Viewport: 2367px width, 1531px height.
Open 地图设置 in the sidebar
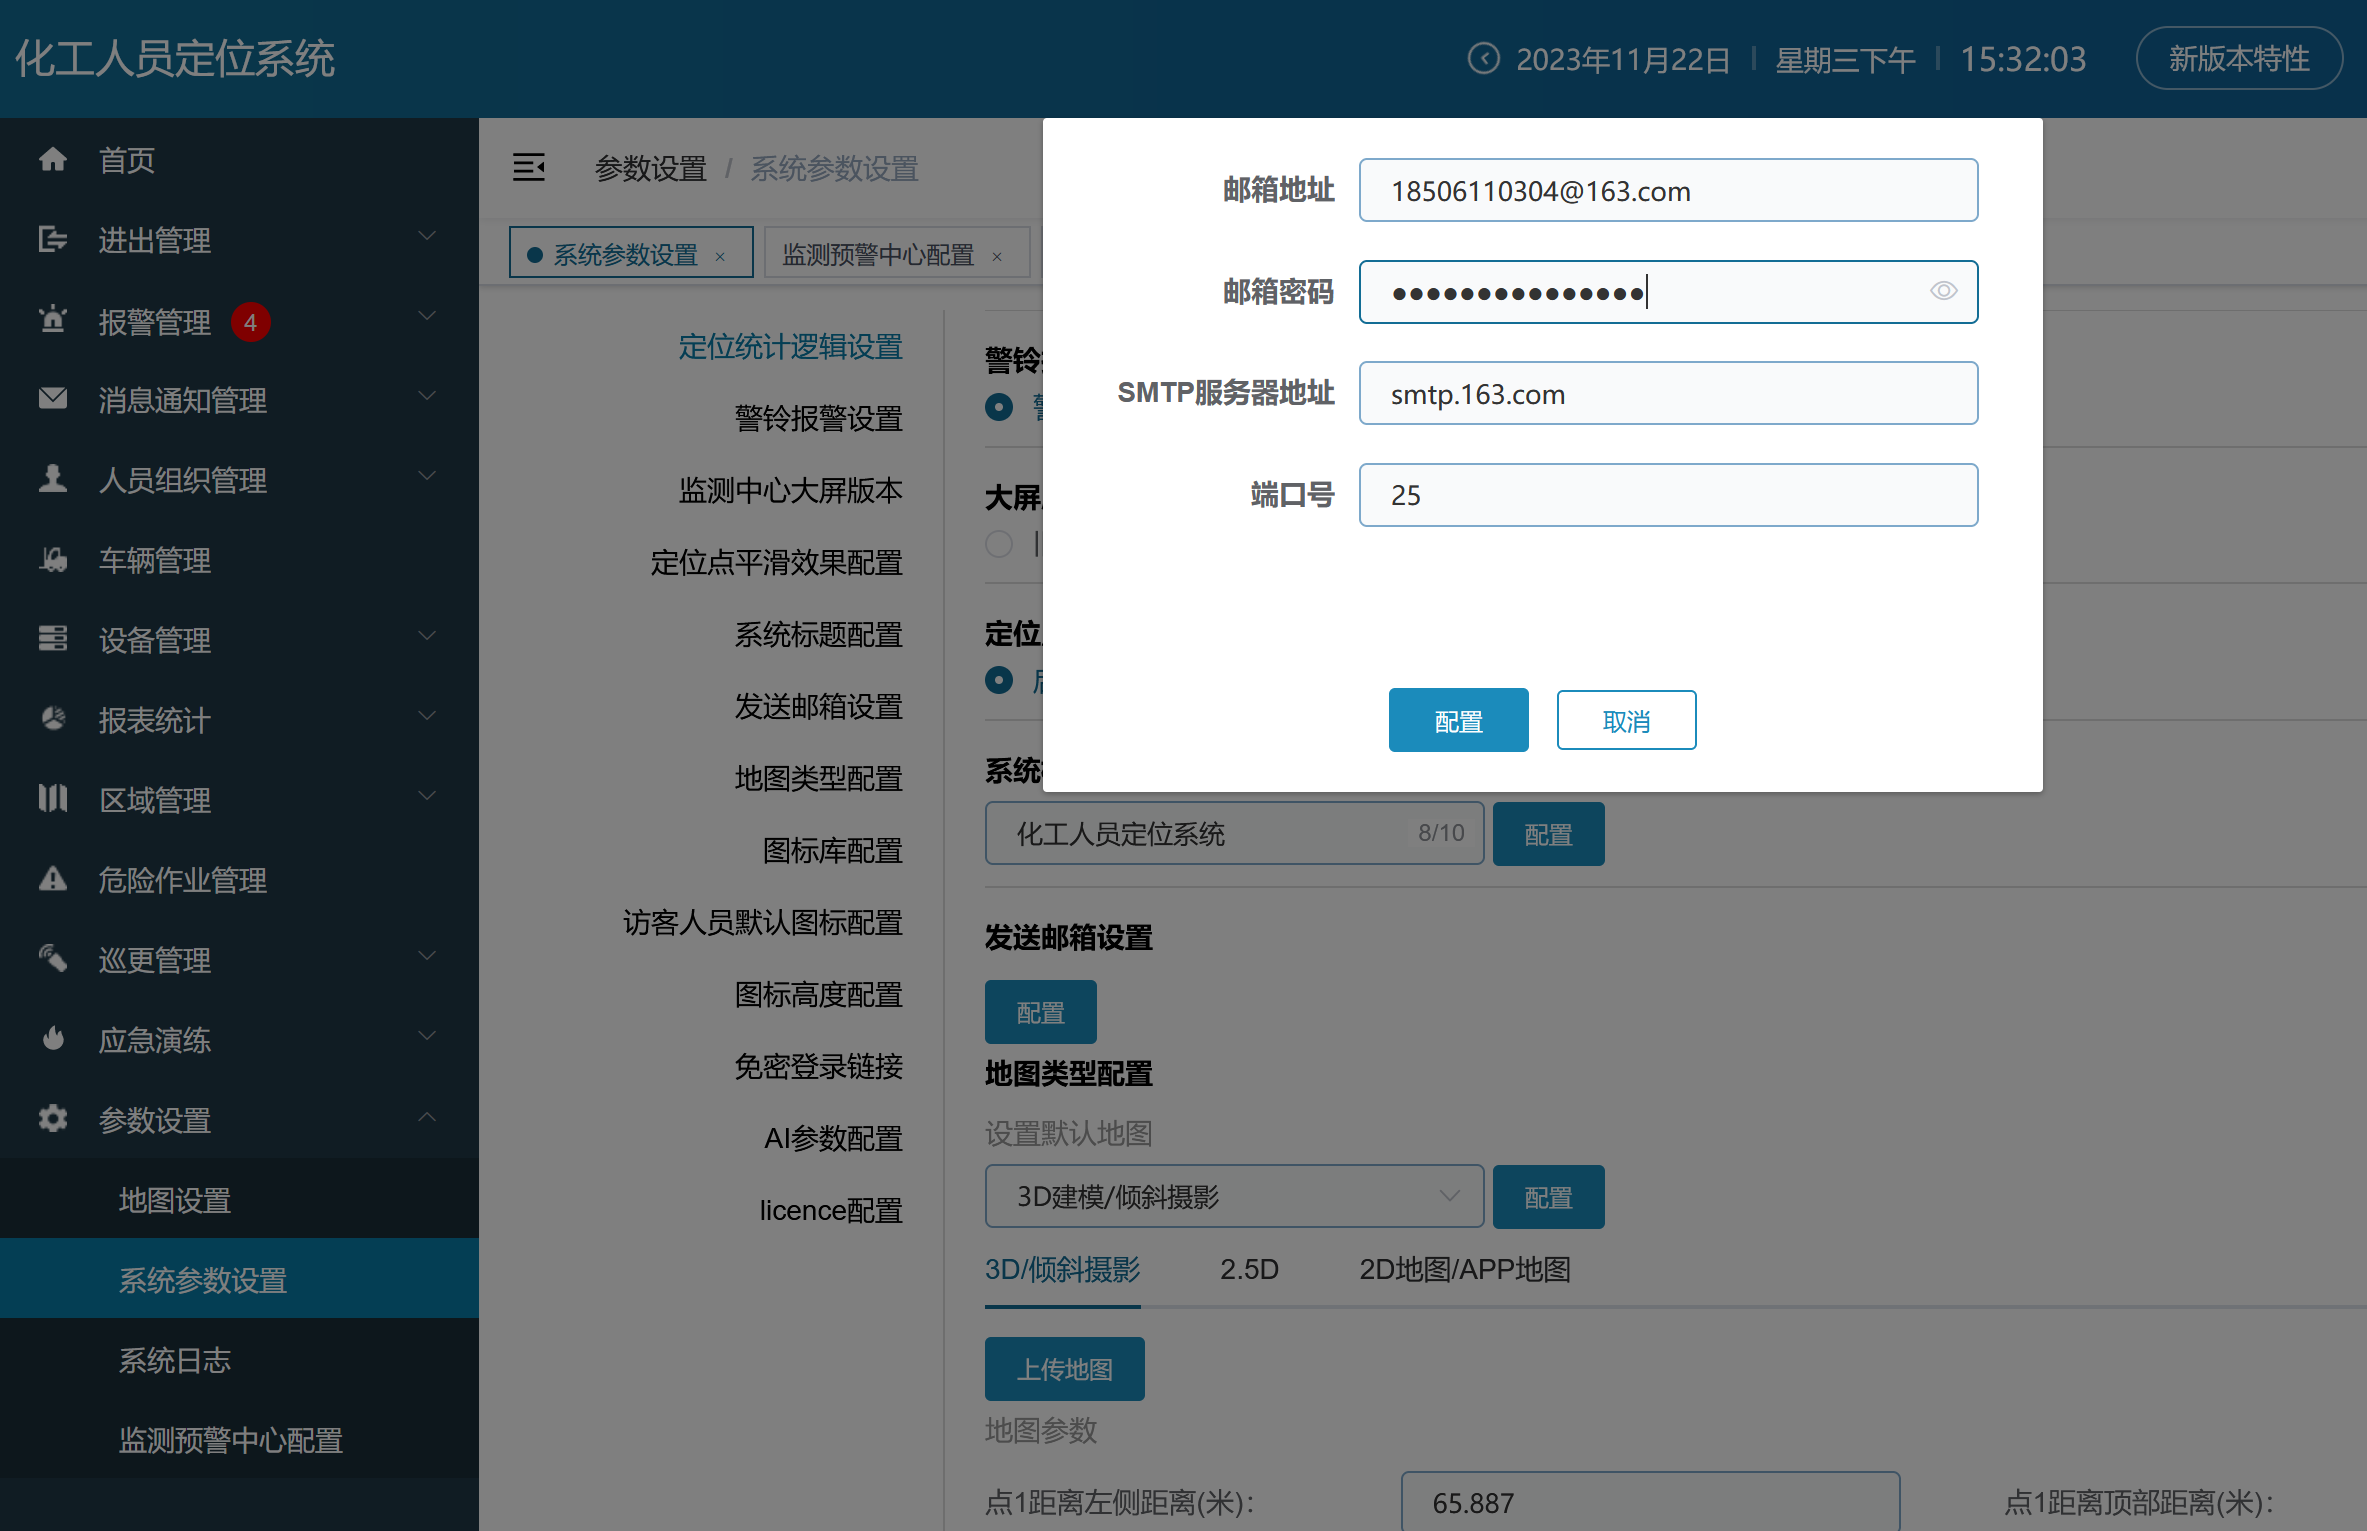[x=239, y=1199]
